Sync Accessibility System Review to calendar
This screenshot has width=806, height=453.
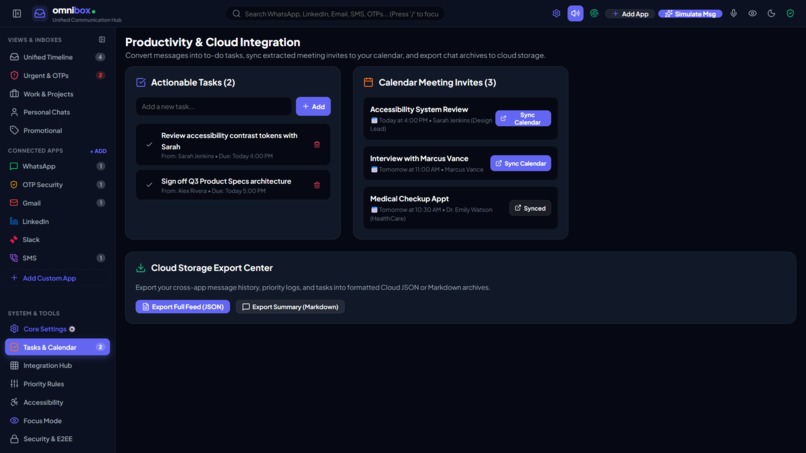coord(523,118)
